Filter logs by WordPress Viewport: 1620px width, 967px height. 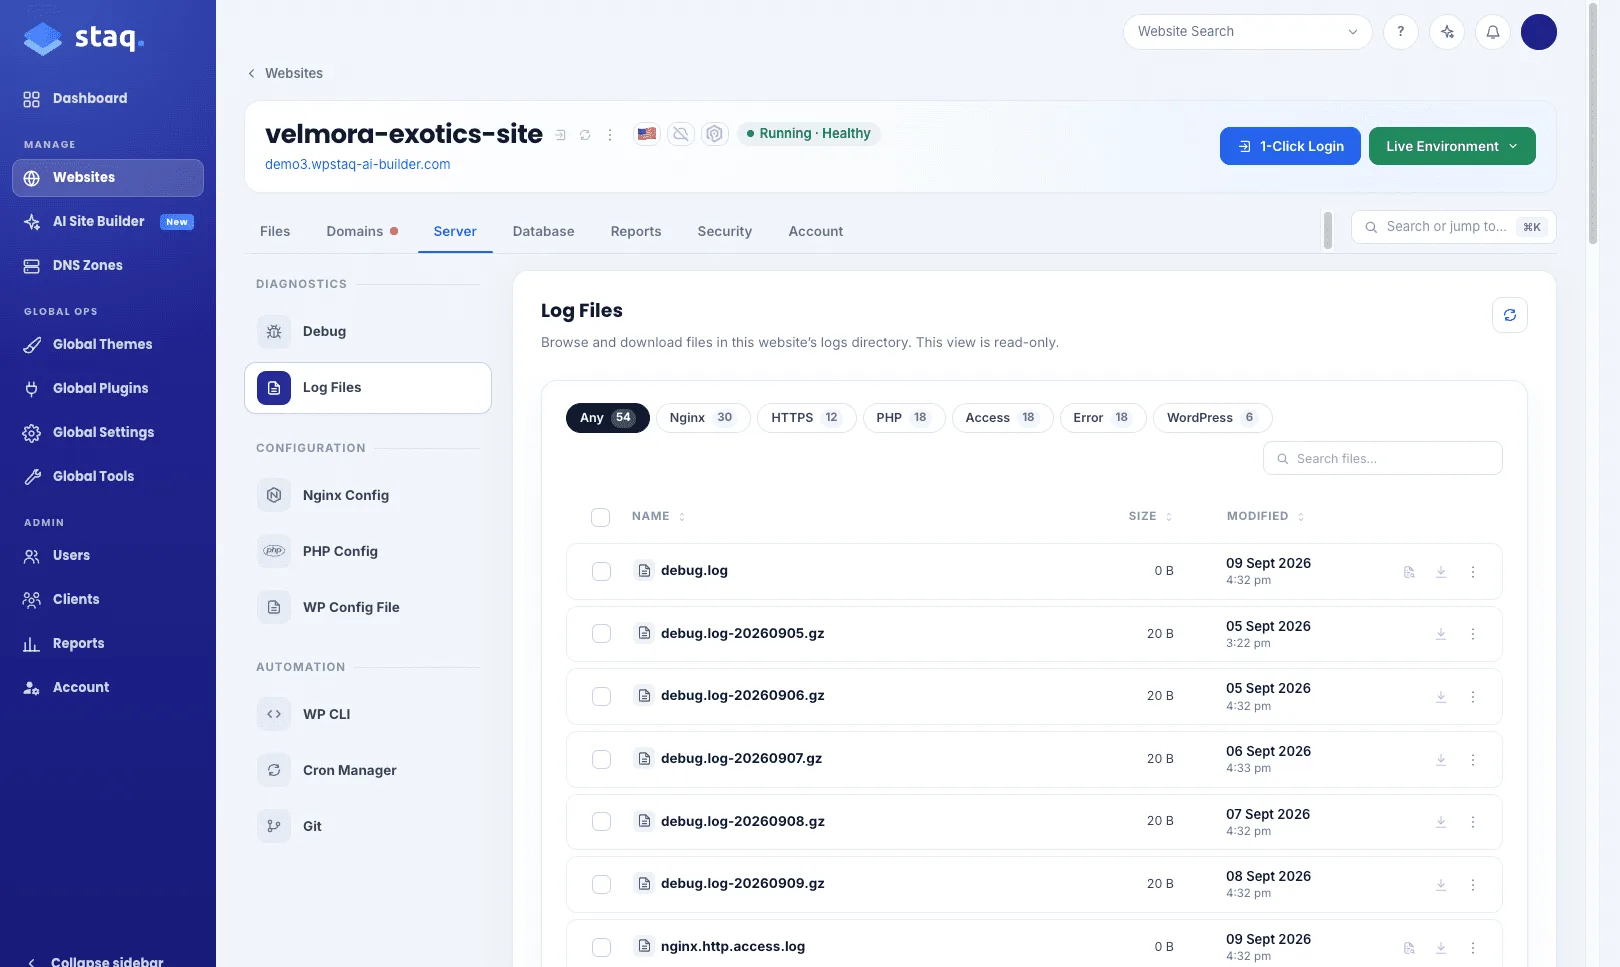[1212, 418]
